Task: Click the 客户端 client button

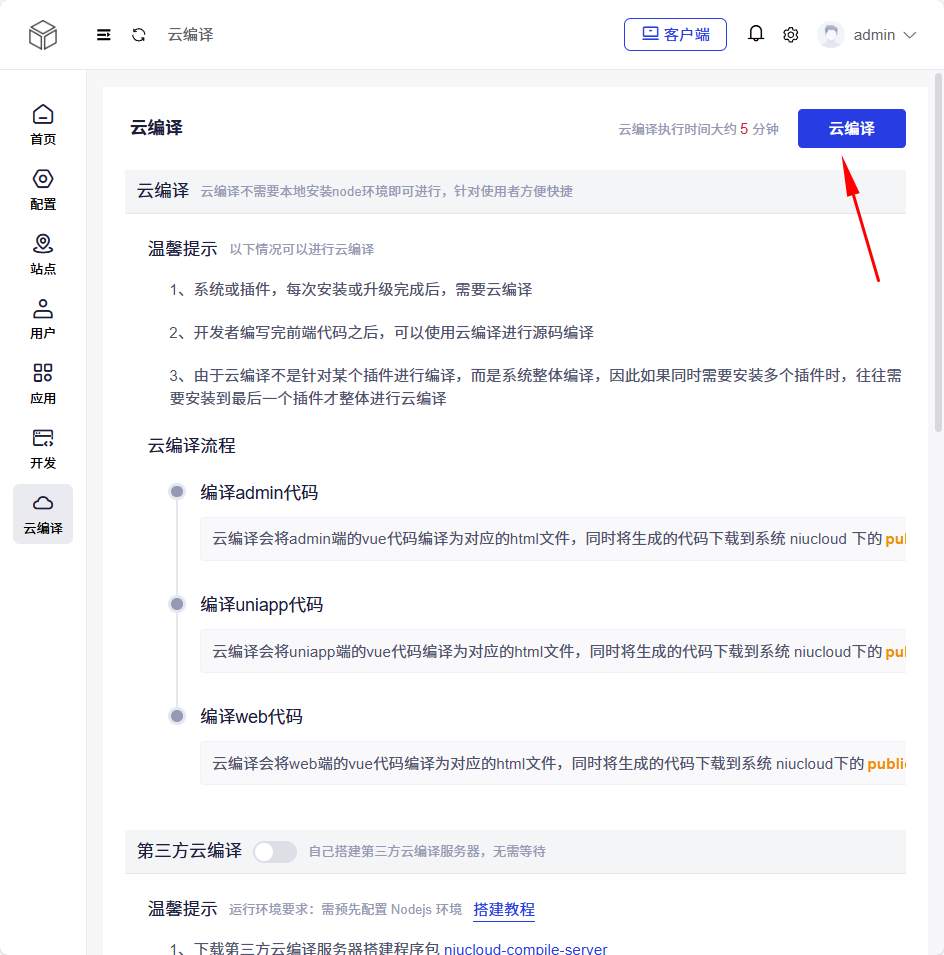Action: click(675, 34)
